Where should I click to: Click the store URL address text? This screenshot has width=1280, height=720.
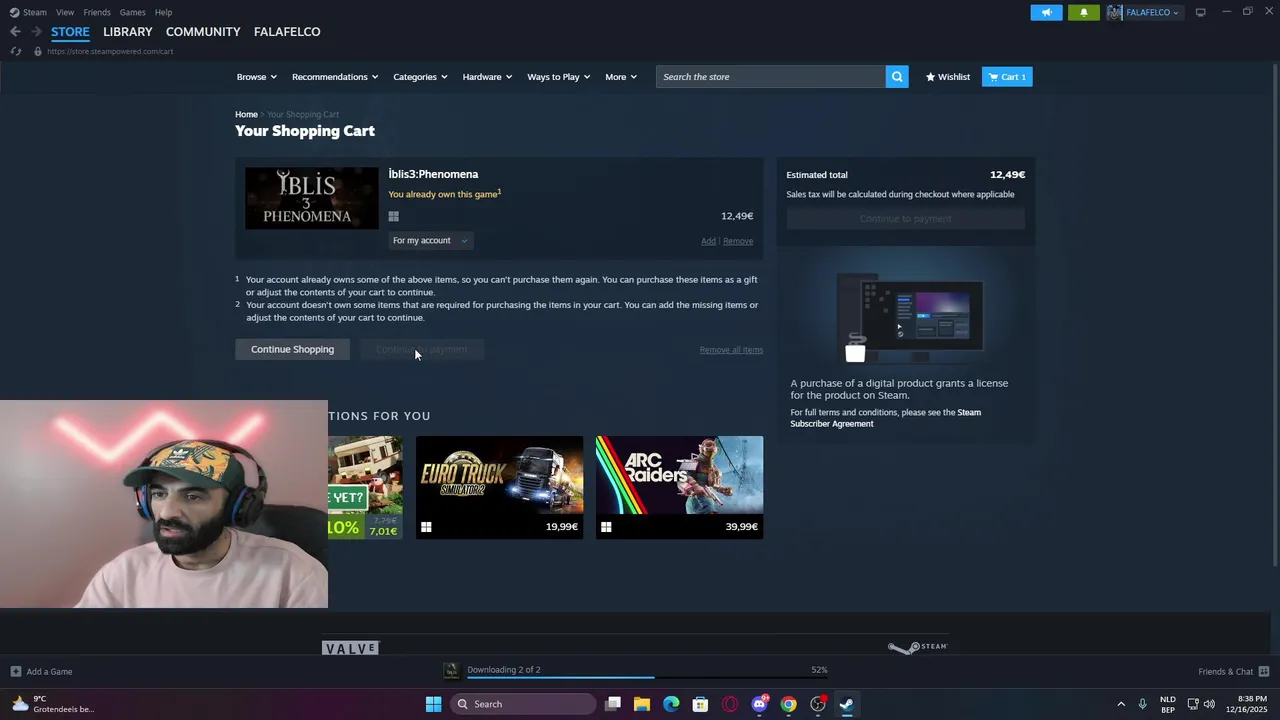(x=110, y=51)
